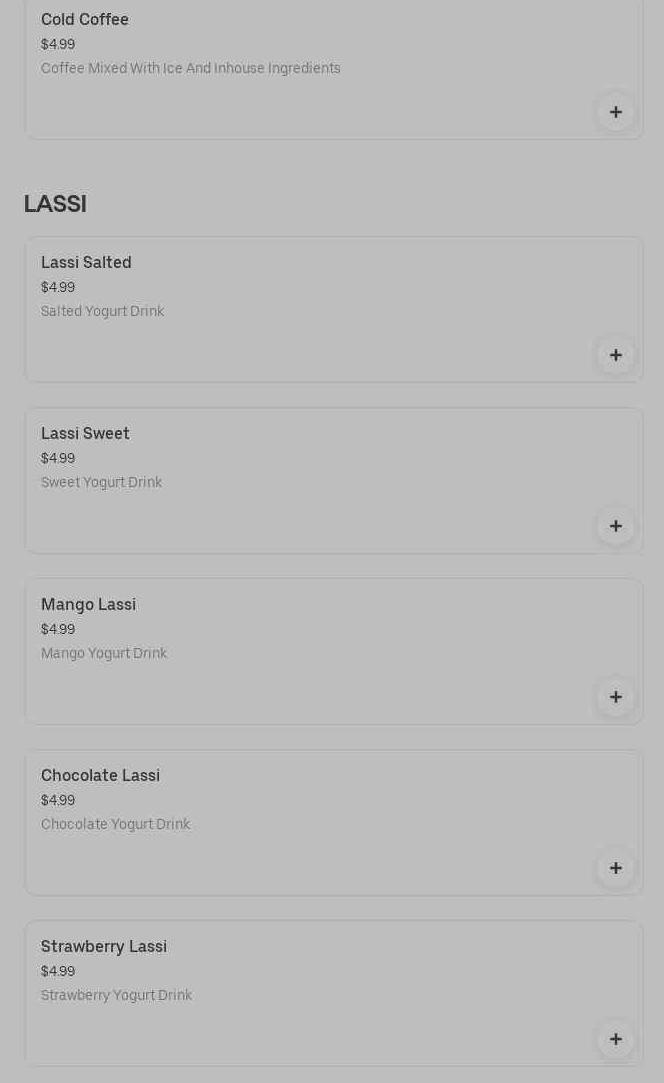Add Cold Coffee with plus icon
The height and width of the screenshot is (1083, 664).
(x=615, y=112)
